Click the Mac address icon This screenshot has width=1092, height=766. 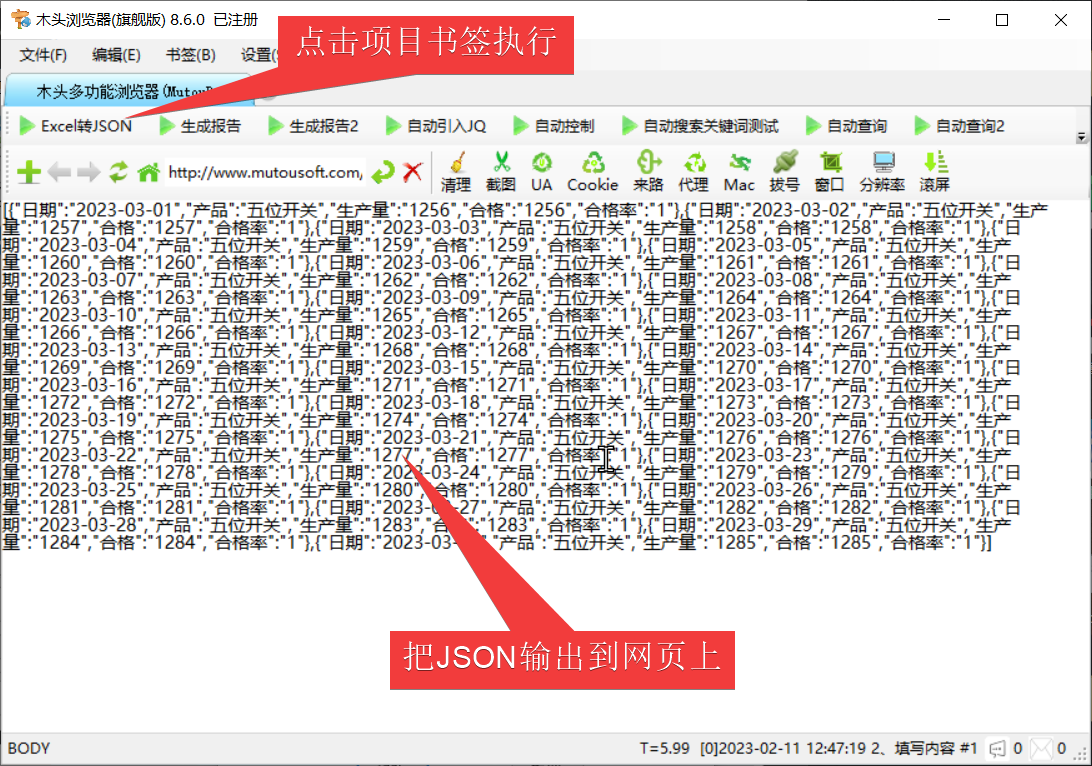tap(739, 171)
